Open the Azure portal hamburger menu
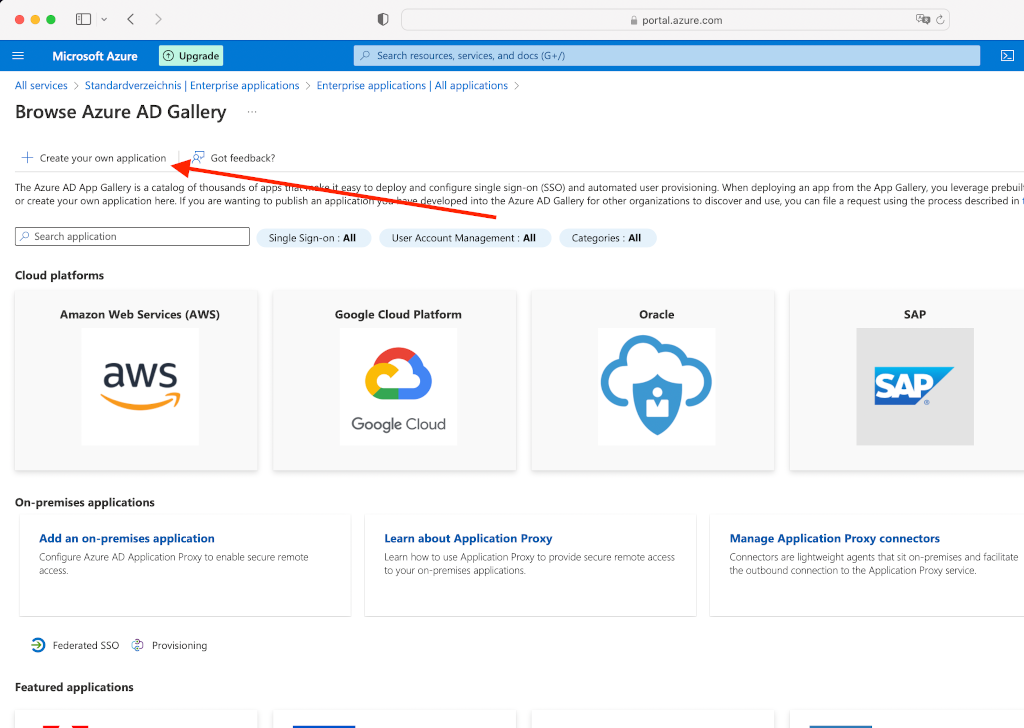This screenshot has height=728, width=1024. click(18, 55)
